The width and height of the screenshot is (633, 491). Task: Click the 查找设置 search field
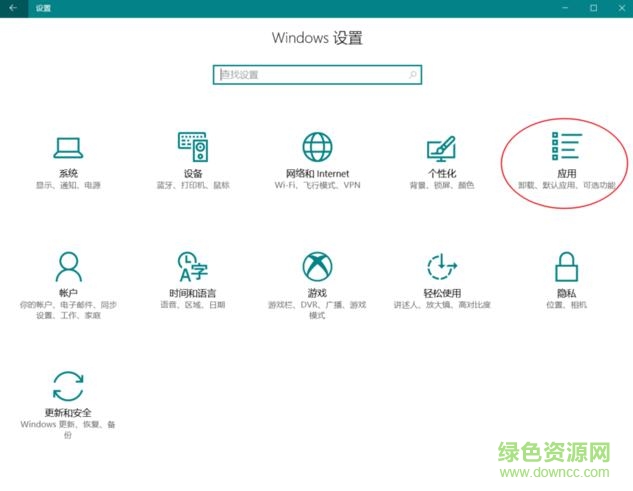(317, 75)
